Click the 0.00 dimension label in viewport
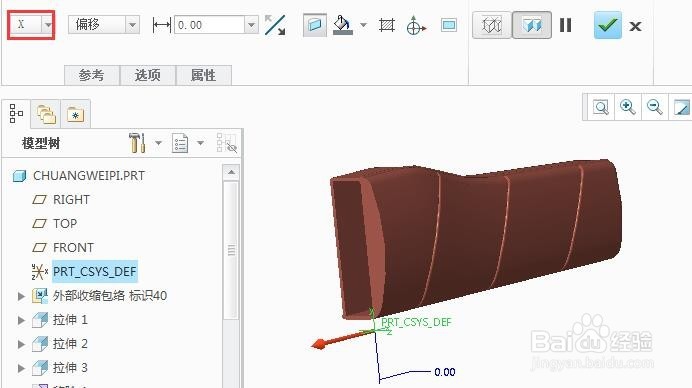 pos(444,372)
